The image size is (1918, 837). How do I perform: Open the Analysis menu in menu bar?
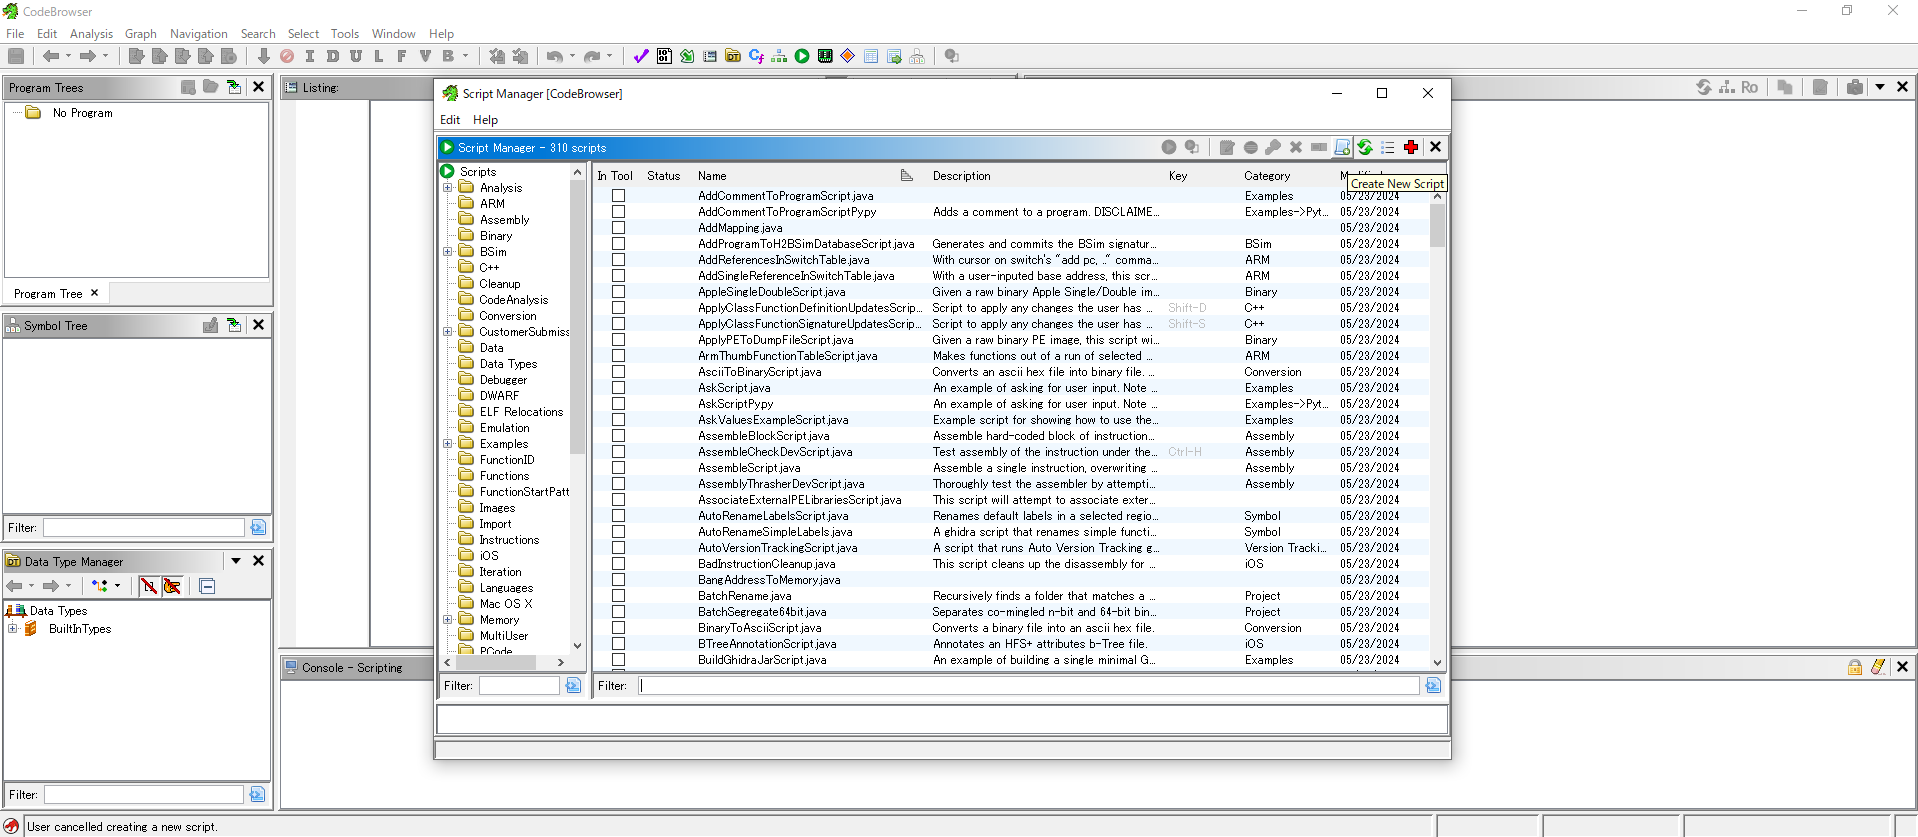click(91, 33)
